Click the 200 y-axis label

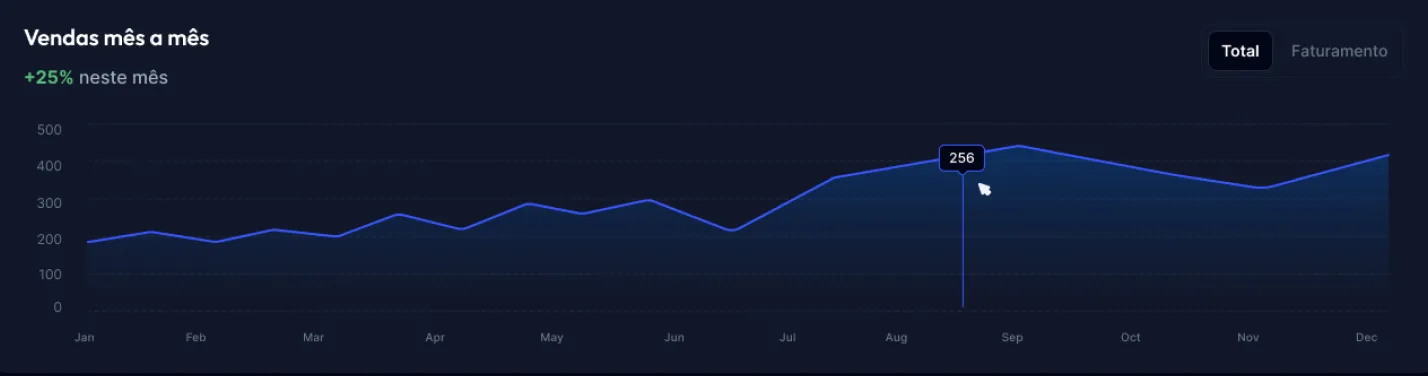click(49, 239)
